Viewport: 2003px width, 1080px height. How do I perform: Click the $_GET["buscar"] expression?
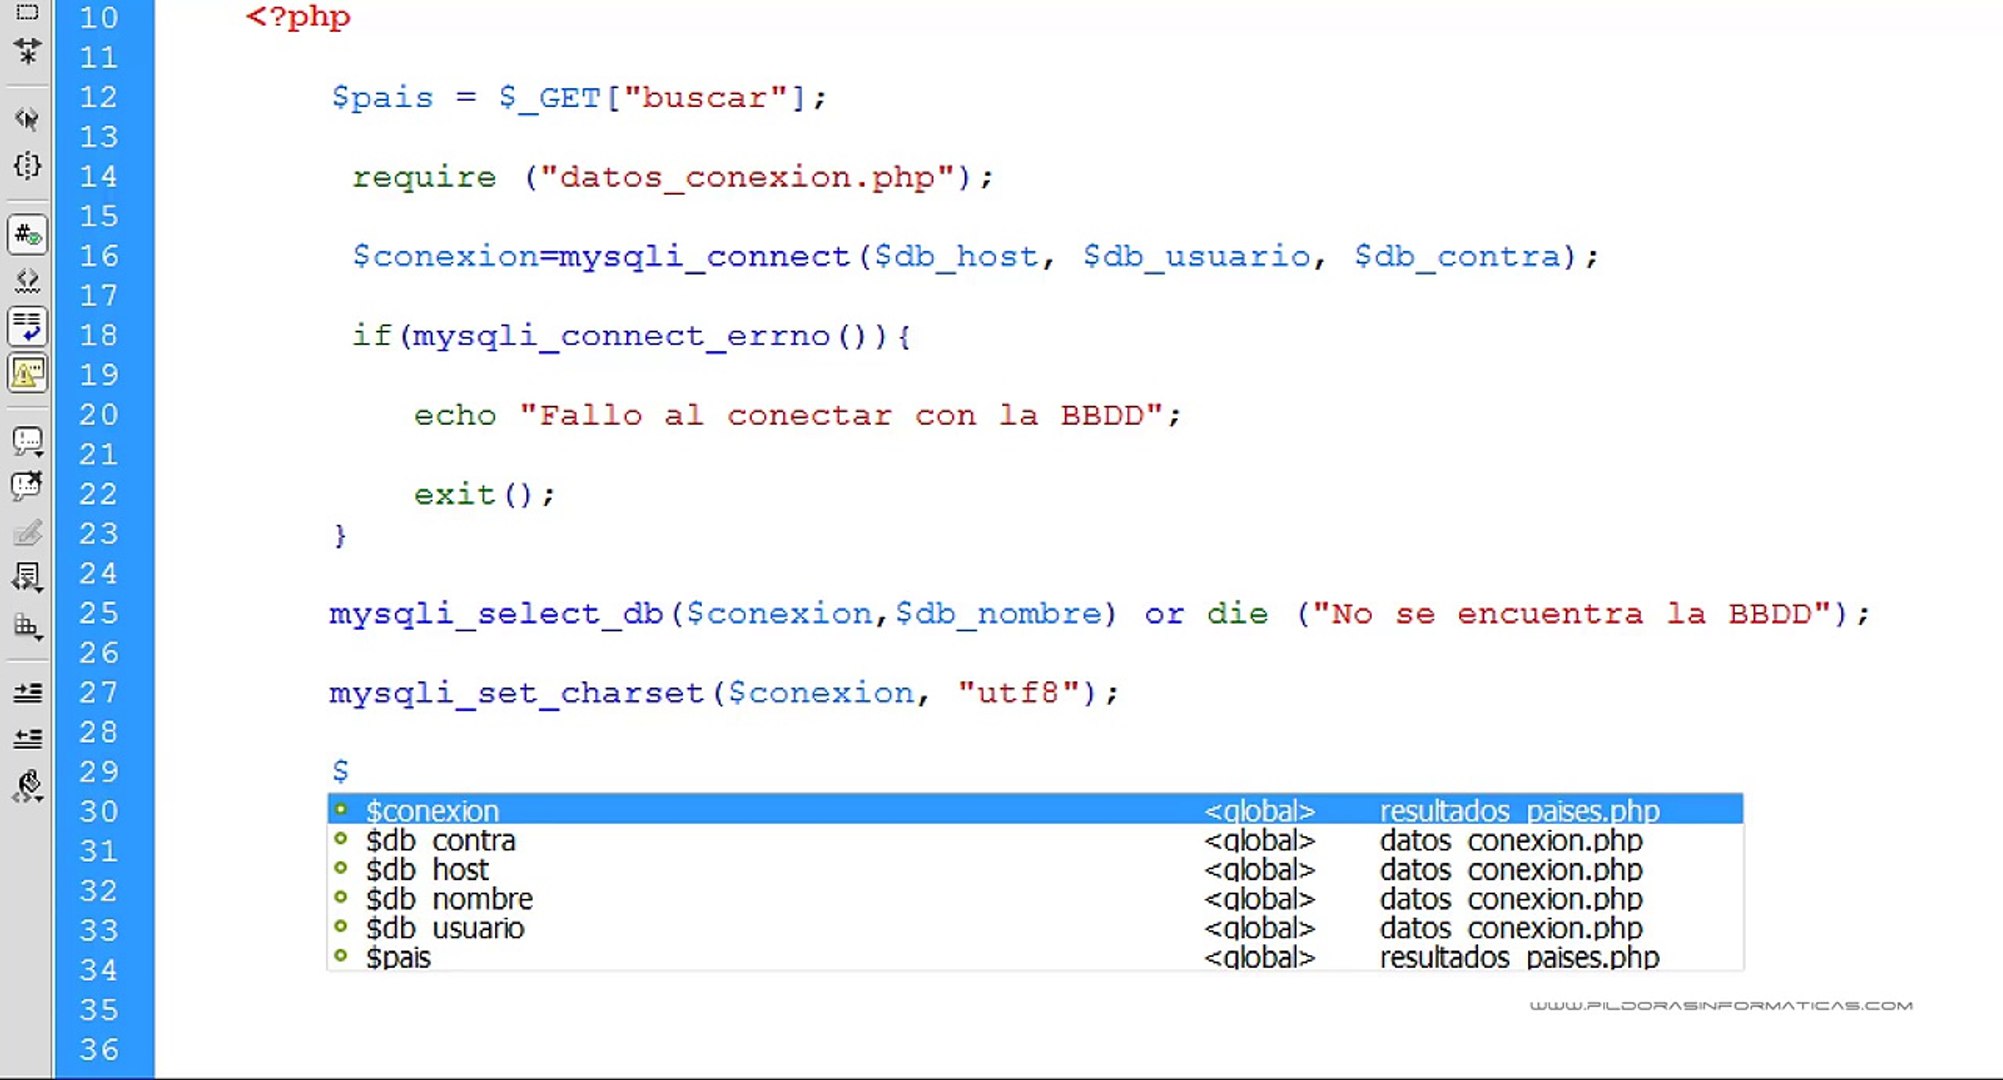652,97
